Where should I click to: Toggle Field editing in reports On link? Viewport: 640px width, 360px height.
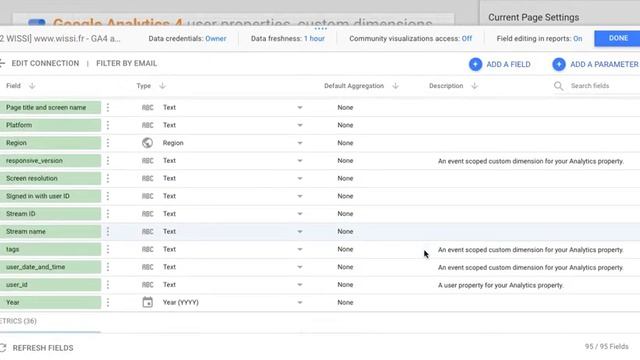click(x=578, y=38)
